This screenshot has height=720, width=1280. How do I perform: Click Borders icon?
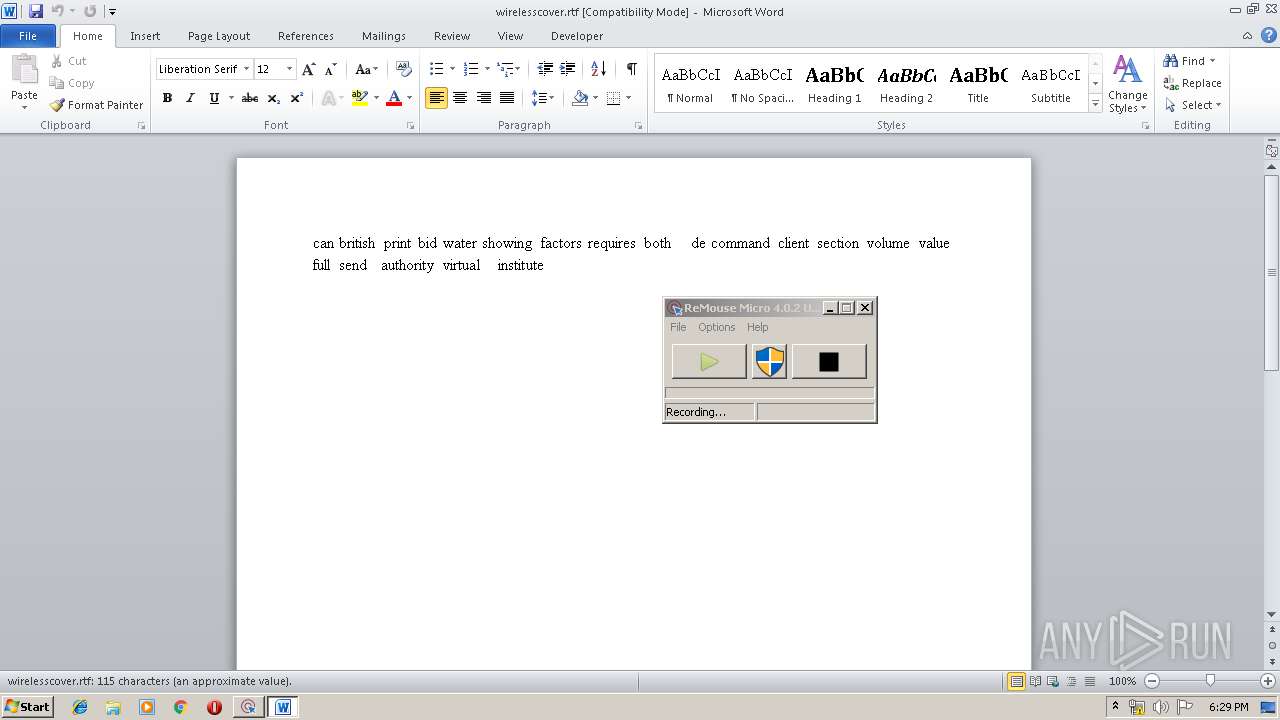coord(613,98)
